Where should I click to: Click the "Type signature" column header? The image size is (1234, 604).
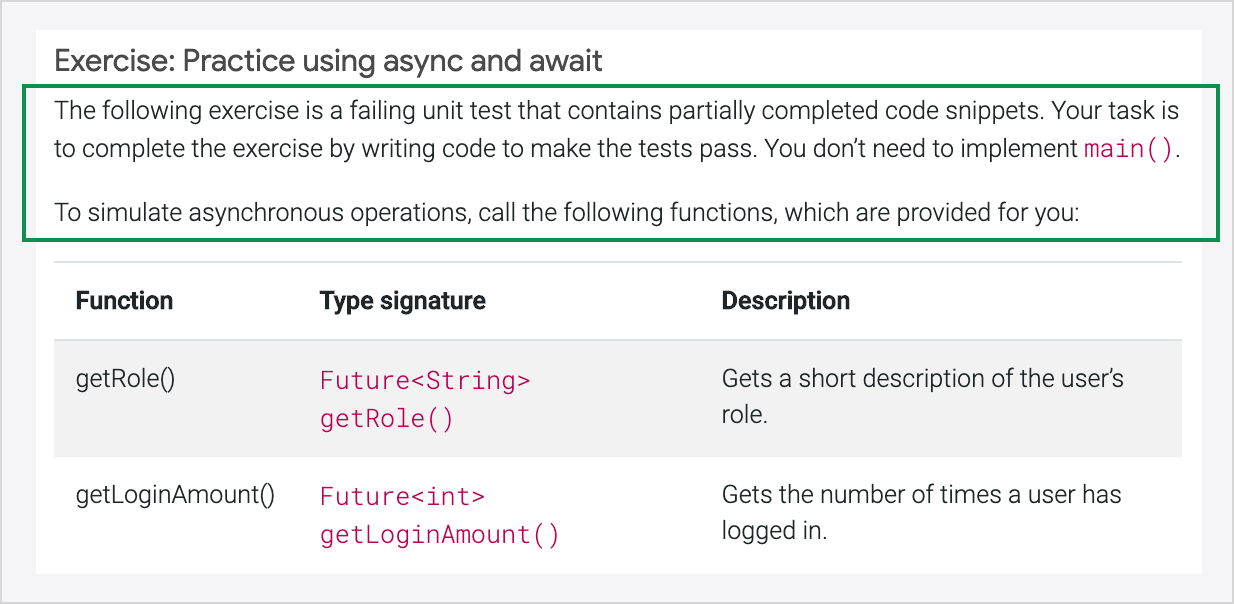point(402,301)
